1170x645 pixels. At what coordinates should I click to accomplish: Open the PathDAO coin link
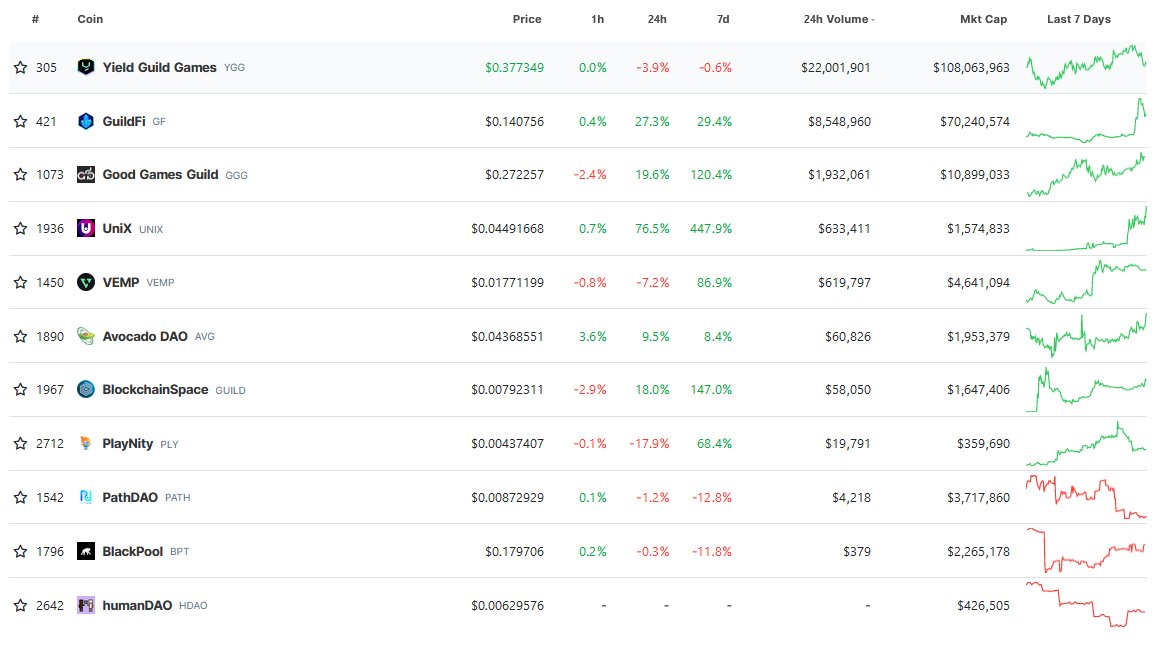130,497
